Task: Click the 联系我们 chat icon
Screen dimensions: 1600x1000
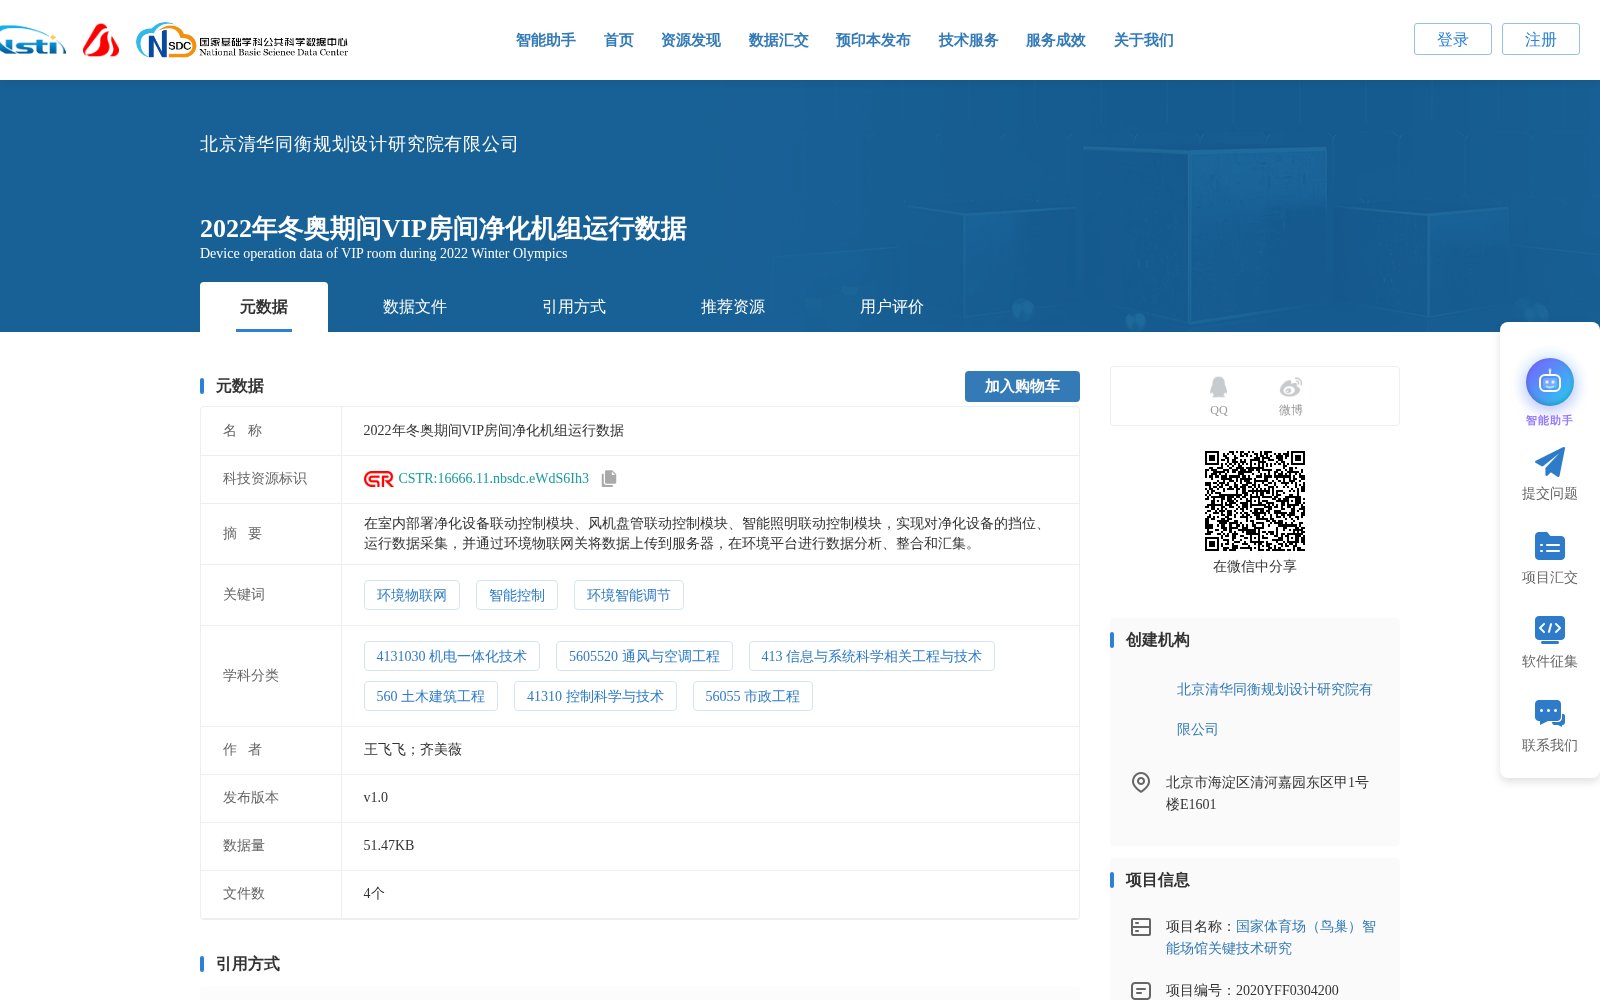Action: (x=1549, y=713)
